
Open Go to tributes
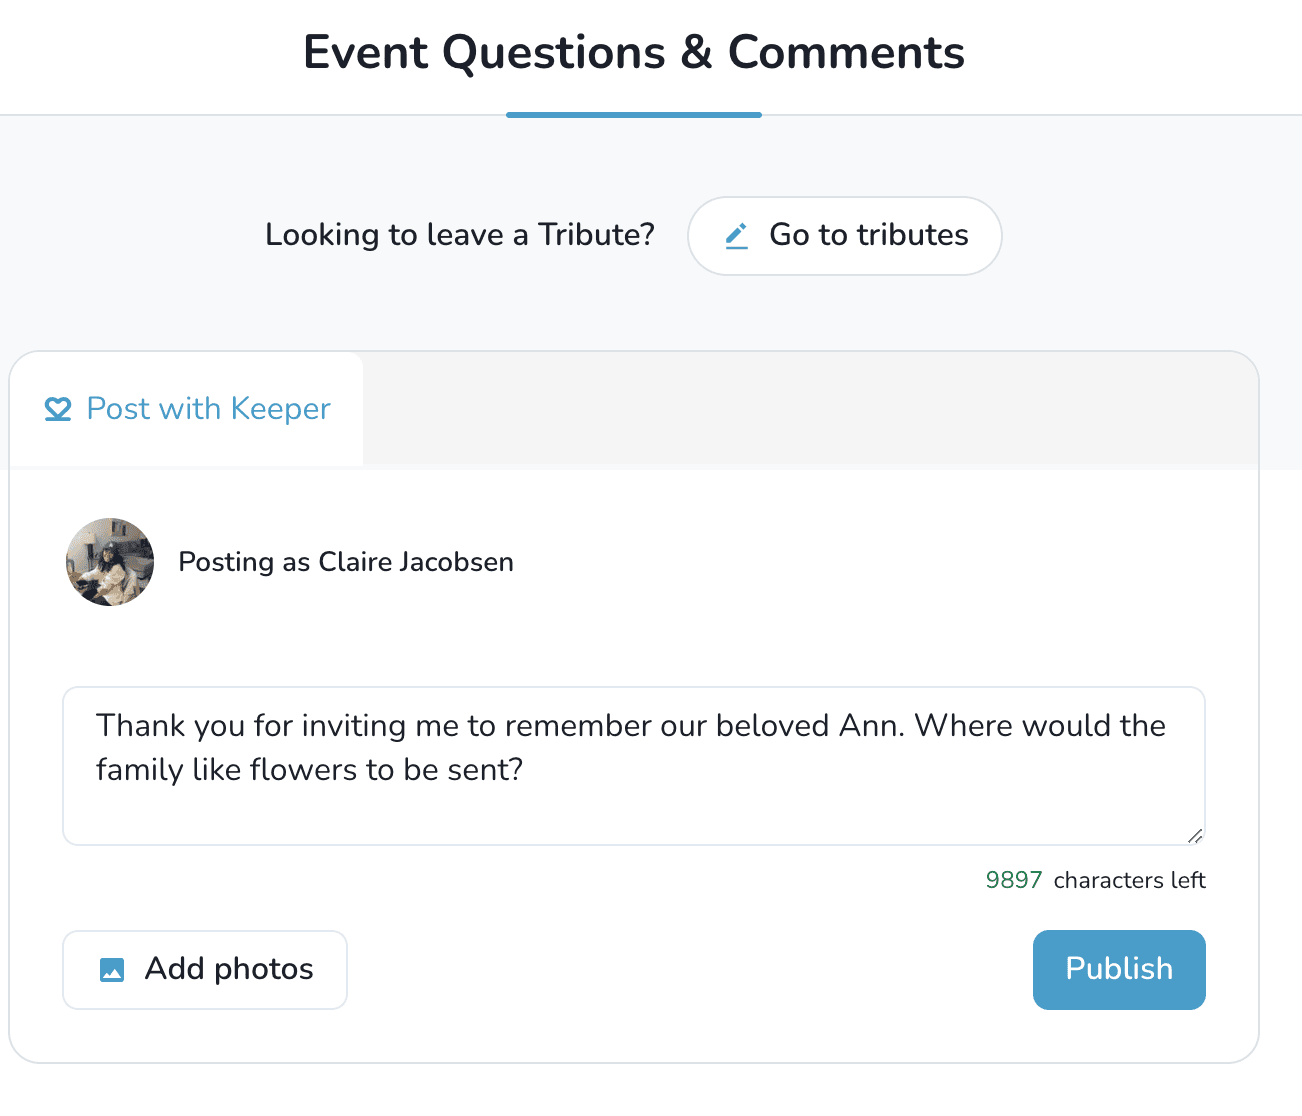(x=844, y=236)
